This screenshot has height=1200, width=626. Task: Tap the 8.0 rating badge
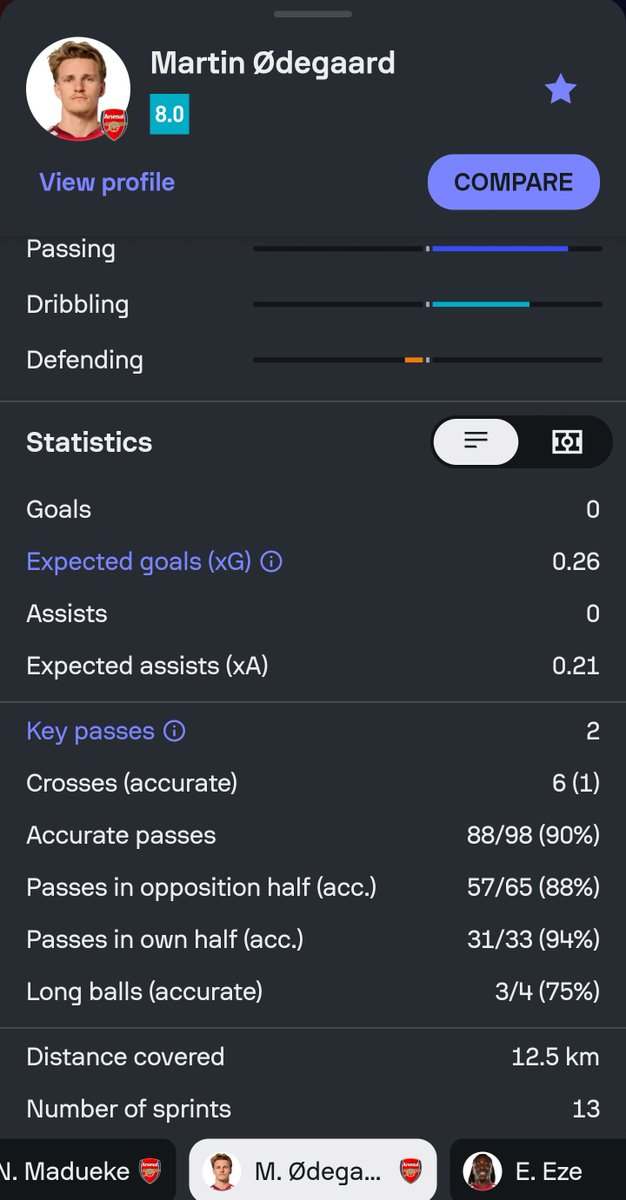coord(169,114)
